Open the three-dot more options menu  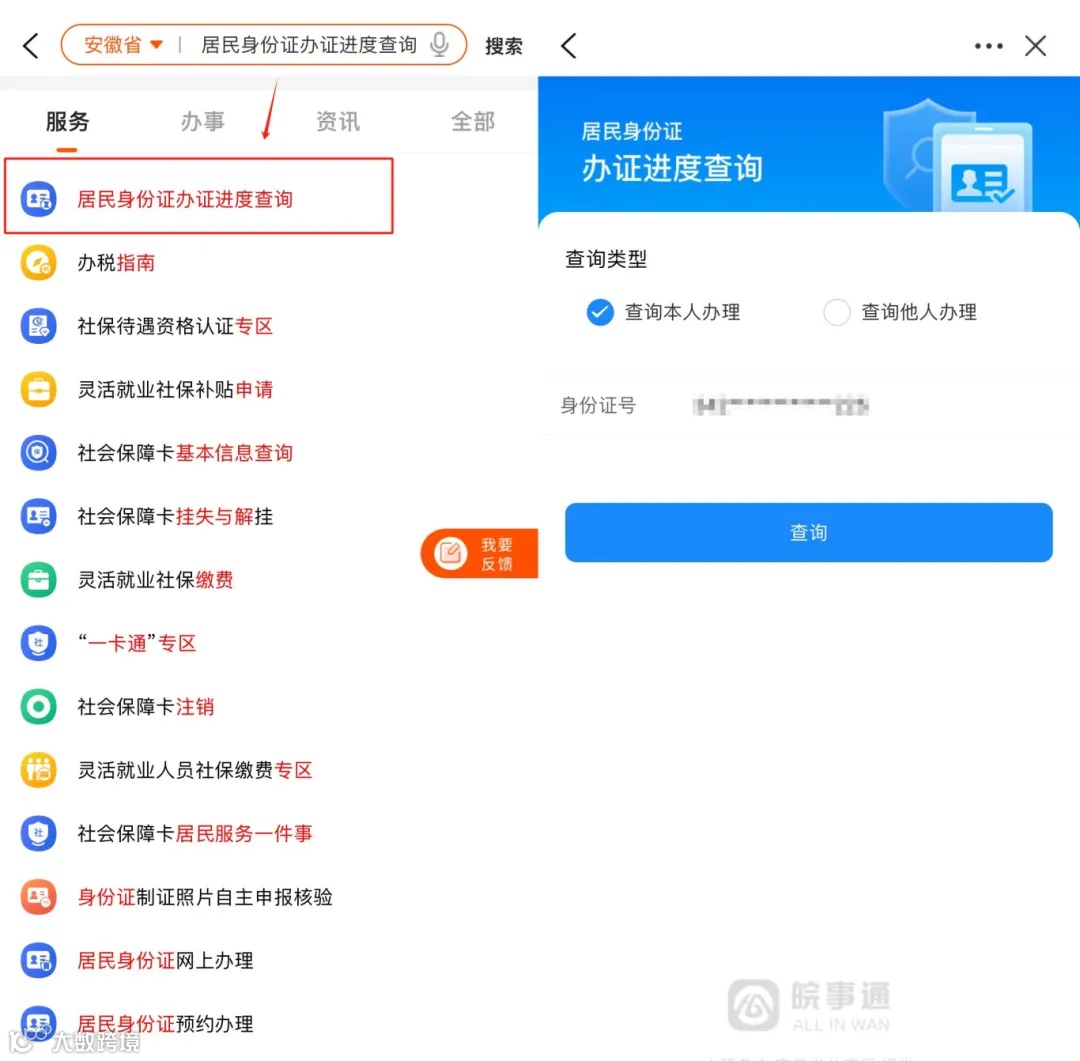pyautogui.click(x=988, y=46)
